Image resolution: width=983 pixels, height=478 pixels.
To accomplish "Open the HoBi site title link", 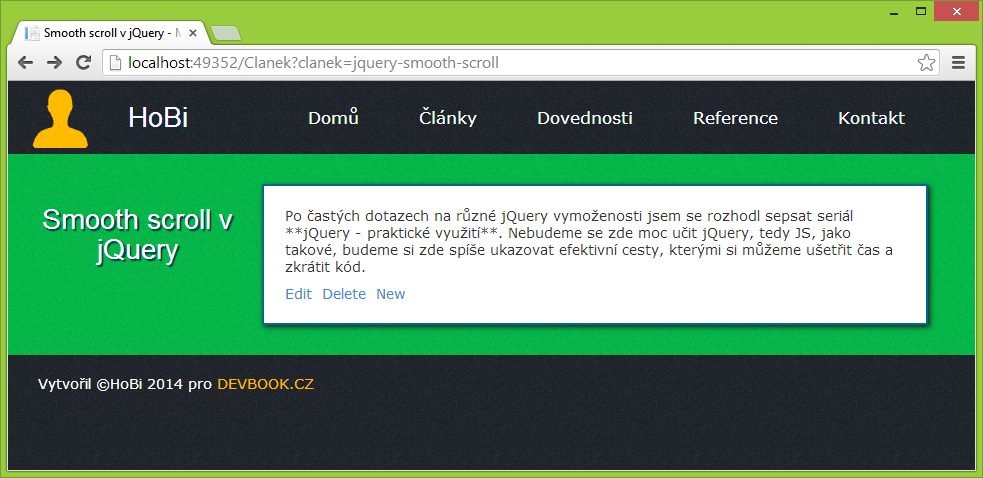I will click(158, 118).
